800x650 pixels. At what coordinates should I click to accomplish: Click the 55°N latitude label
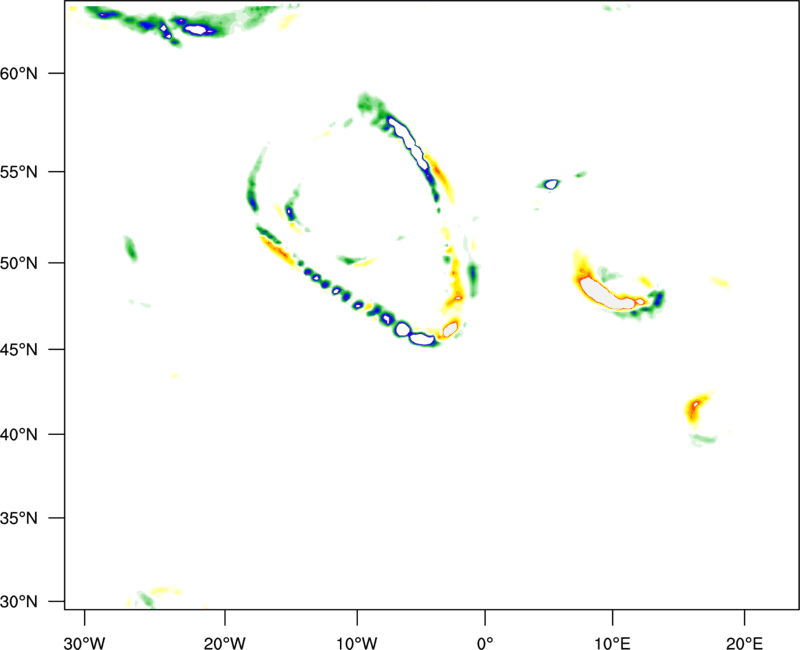pos(19,172)
